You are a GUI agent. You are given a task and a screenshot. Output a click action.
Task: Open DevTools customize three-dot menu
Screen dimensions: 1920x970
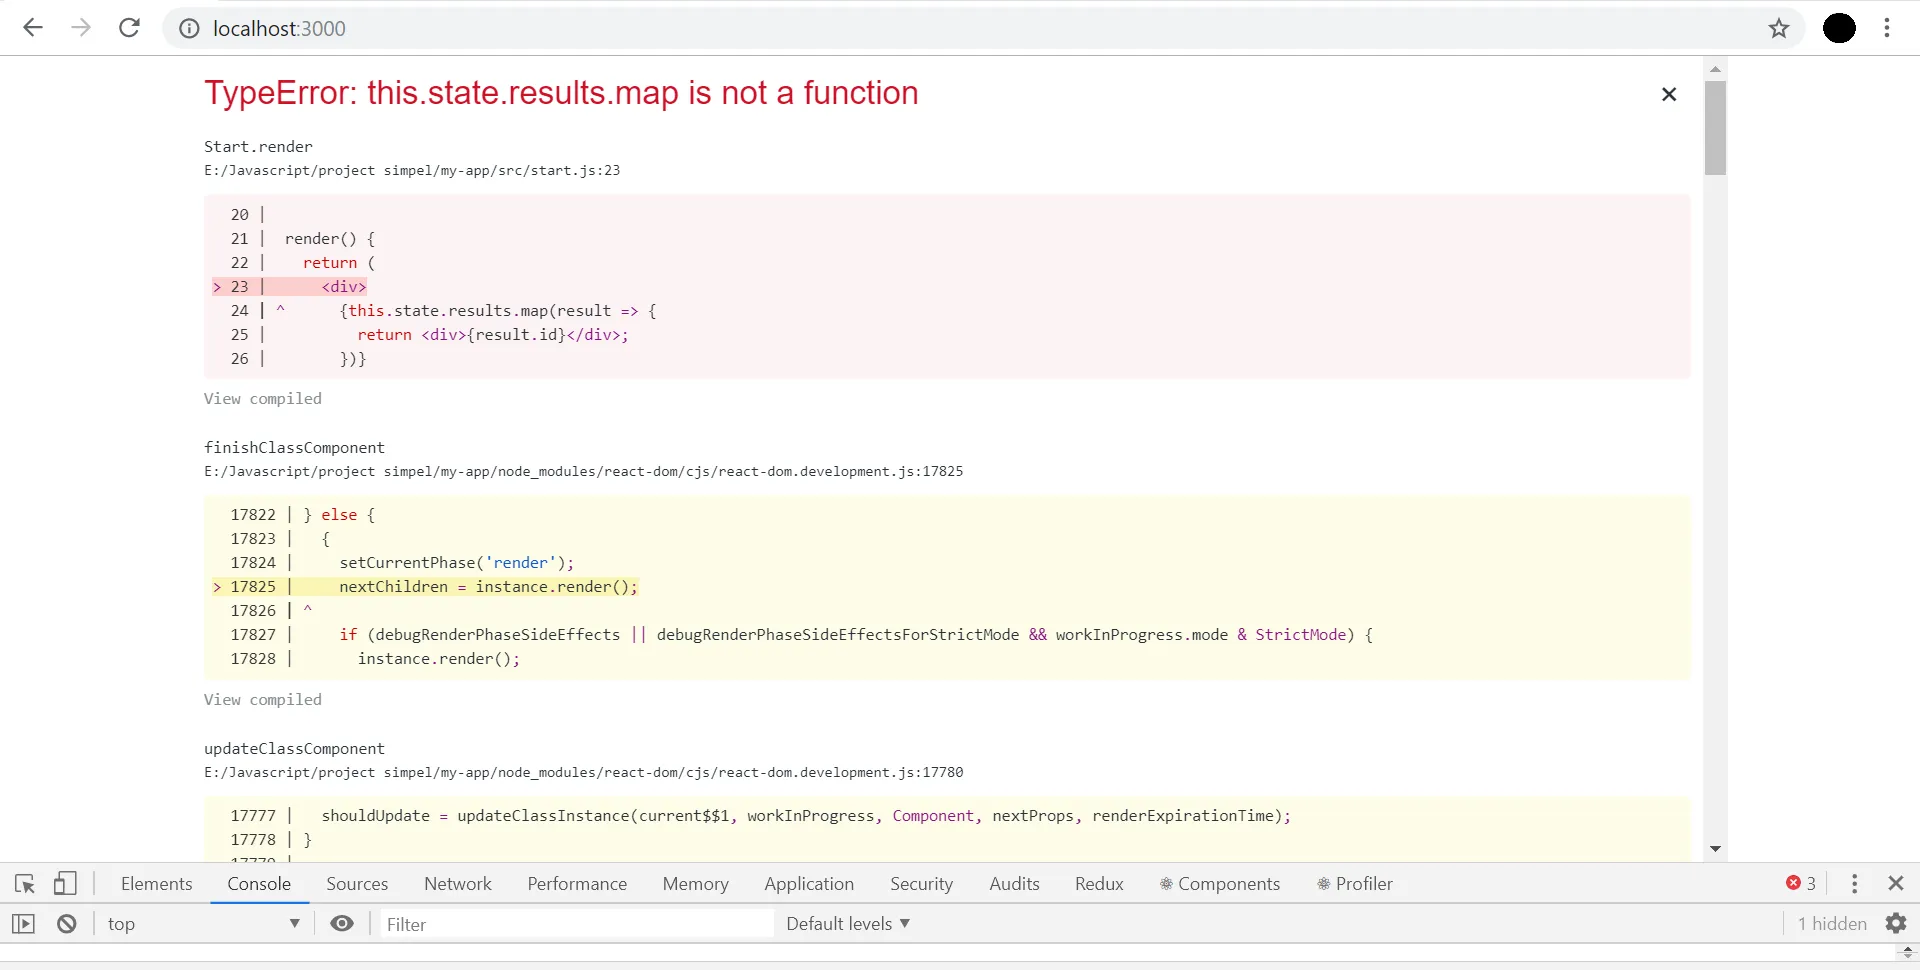pyautogui.click(x=1855, y=884)
